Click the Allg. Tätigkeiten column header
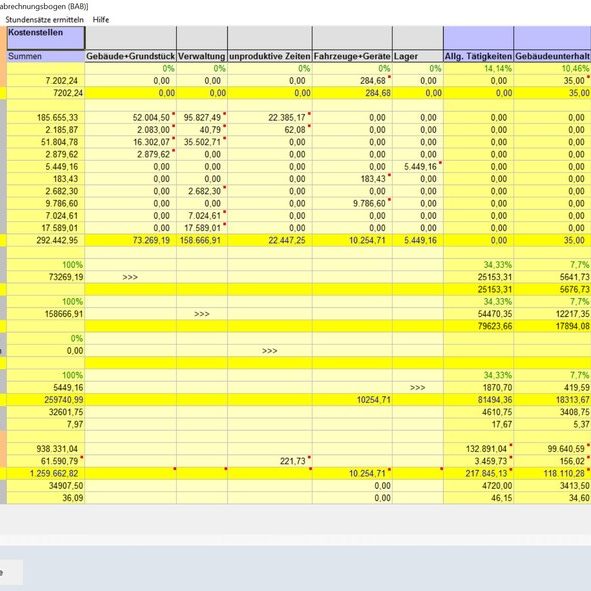This screenshot has width=591, height=591. coord(478,56)
